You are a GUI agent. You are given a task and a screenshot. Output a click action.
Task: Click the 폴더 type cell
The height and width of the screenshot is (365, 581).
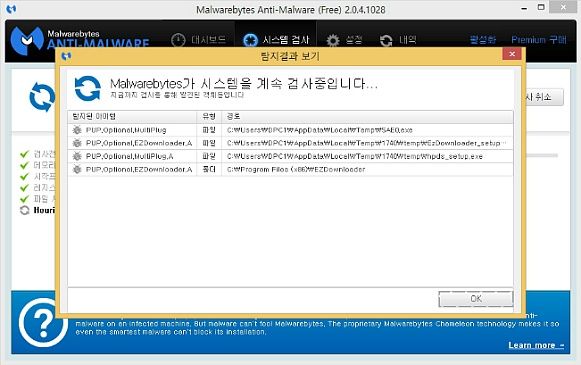tap(209, 169)
